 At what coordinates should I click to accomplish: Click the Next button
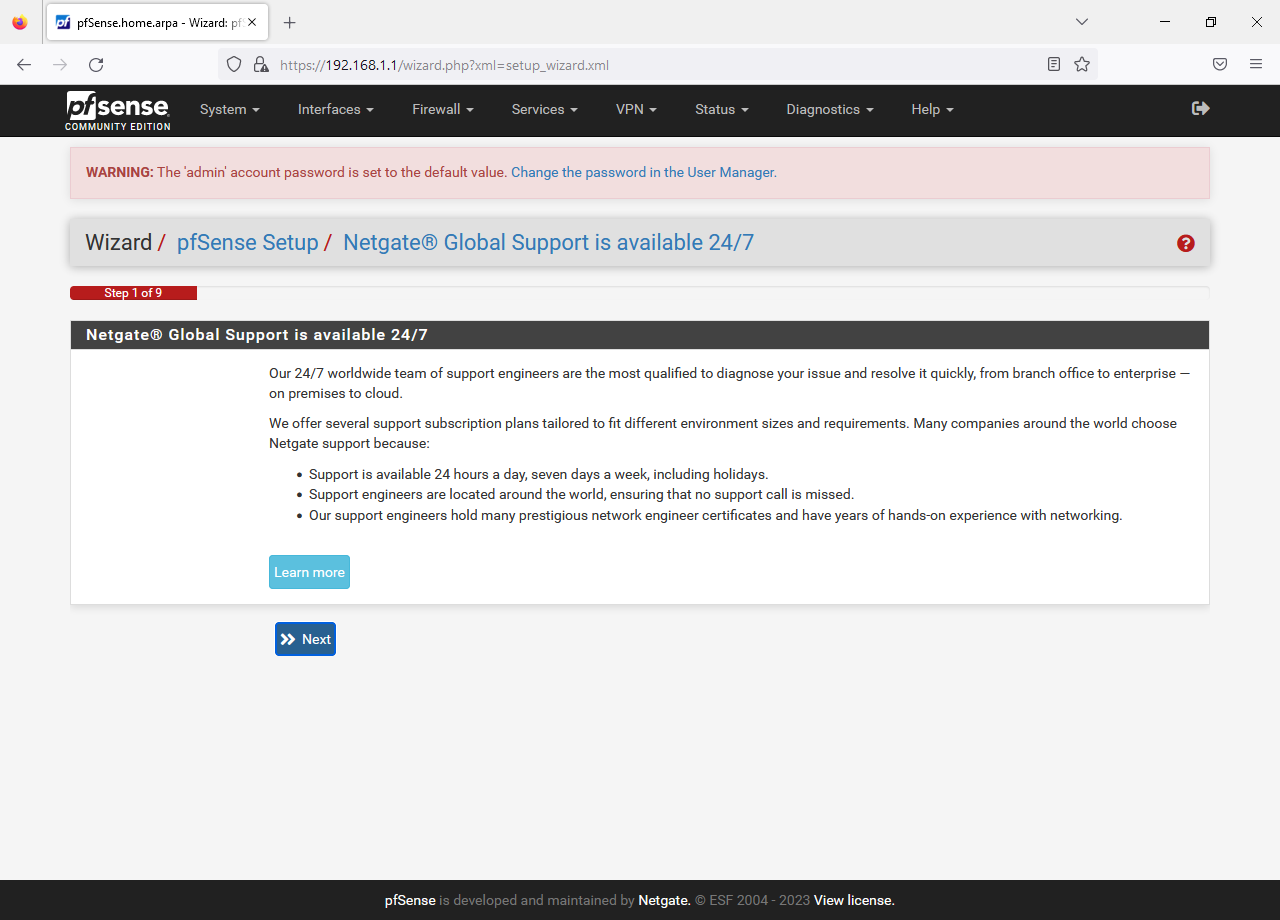[305, 639]
